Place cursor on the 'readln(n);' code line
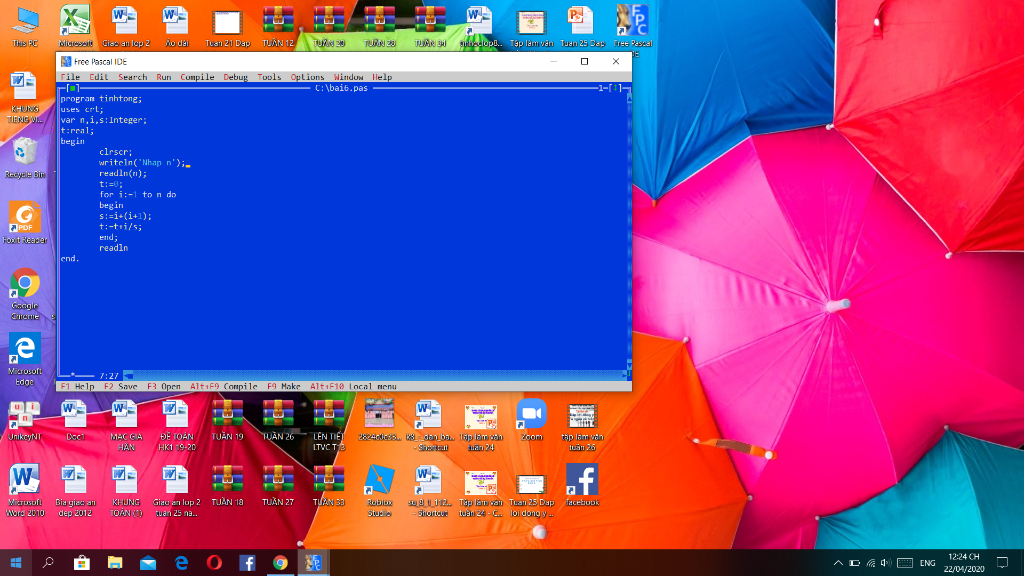Image resolution: width=1024 pixels, height=576 pixels. (123, 173)
